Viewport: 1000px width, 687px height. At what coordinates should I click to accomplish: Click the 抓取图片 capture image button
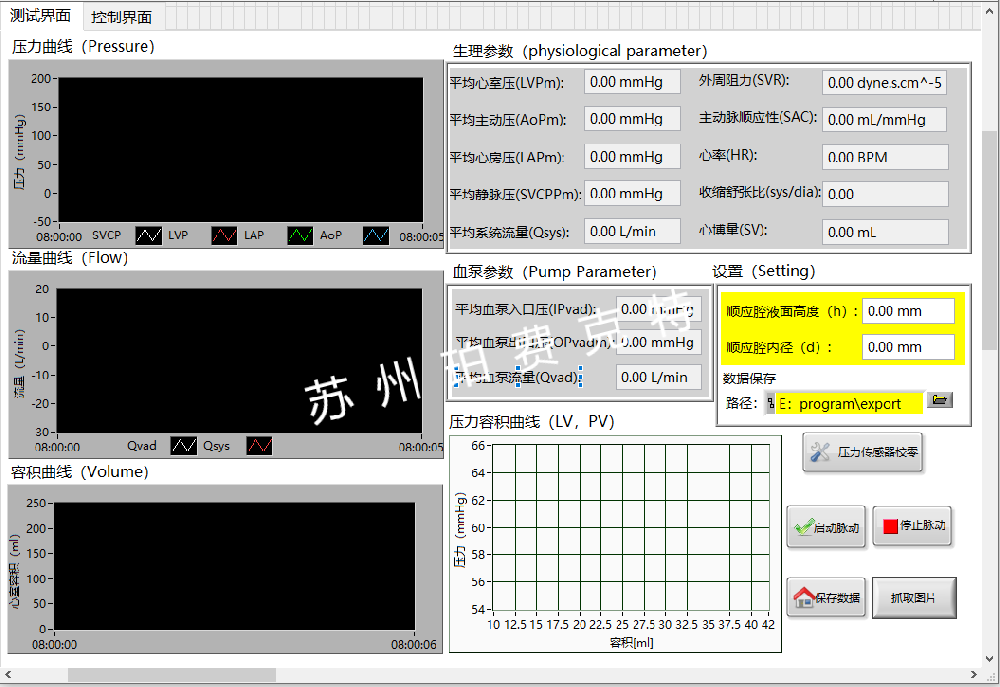point(914,598)
